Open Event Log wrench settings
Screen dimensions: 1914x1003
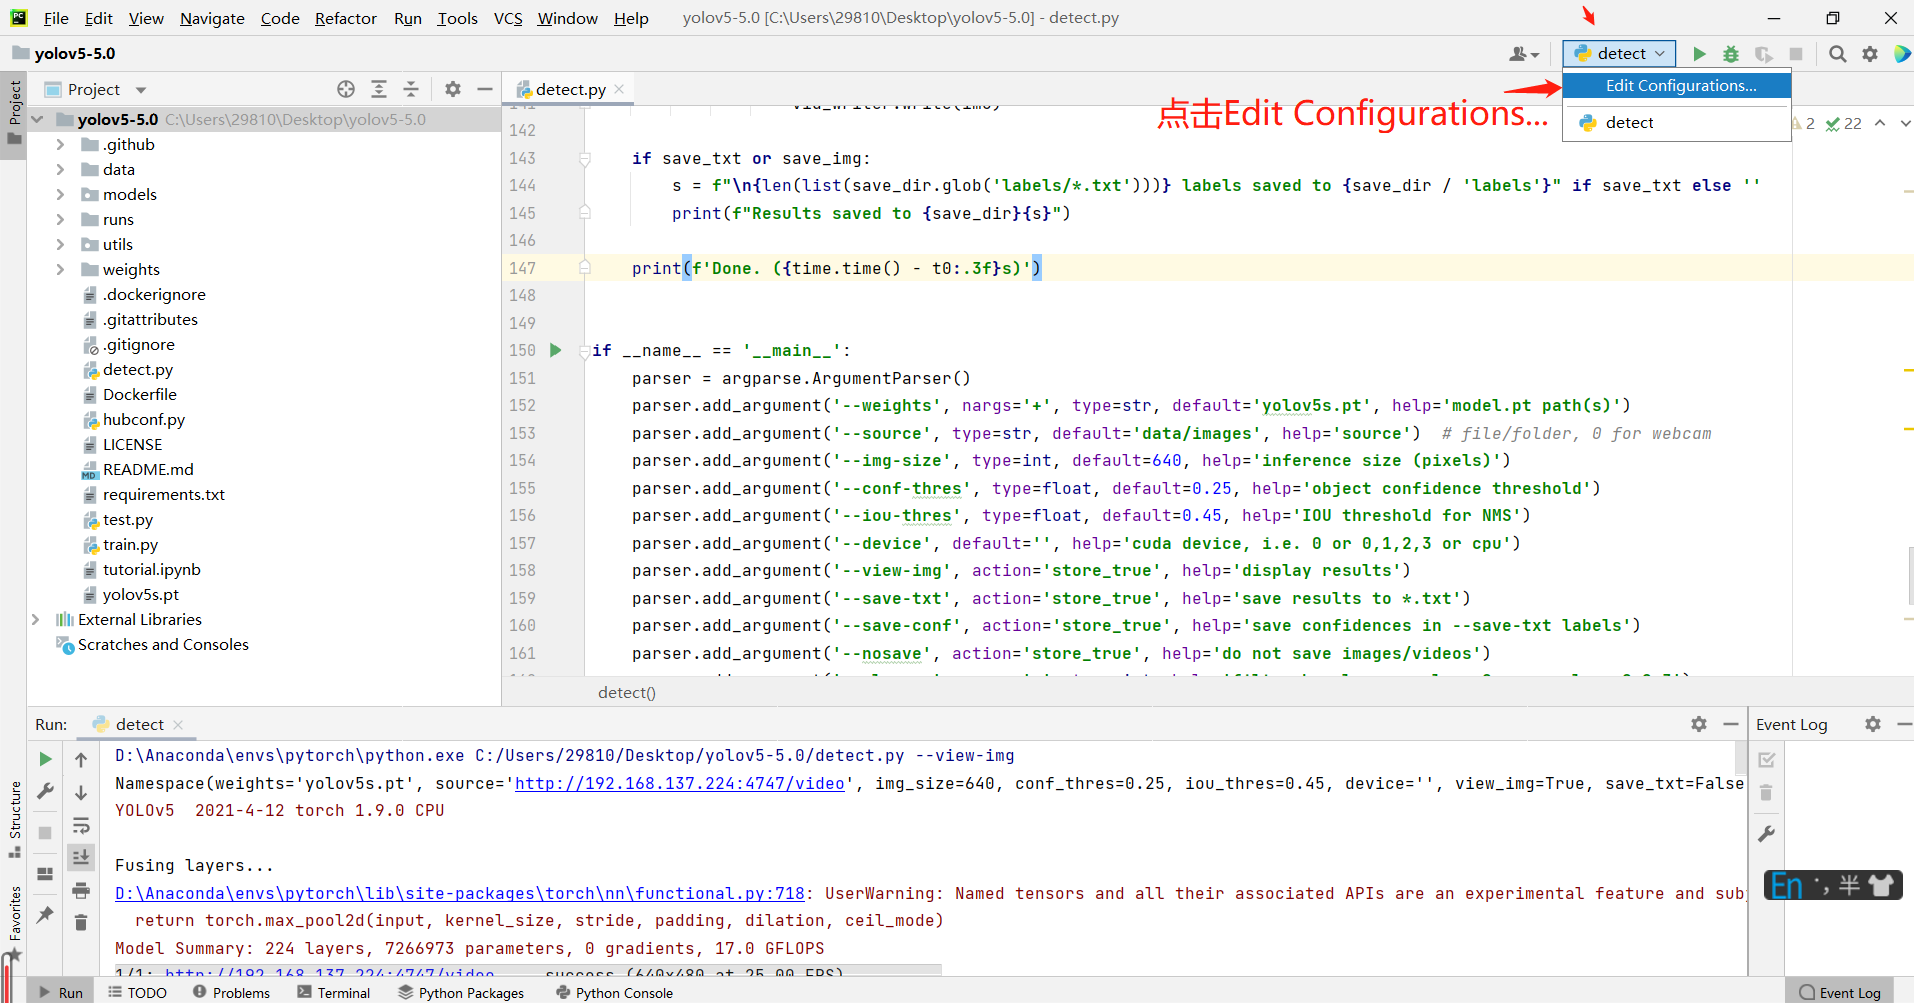[x=1767, y=833]
